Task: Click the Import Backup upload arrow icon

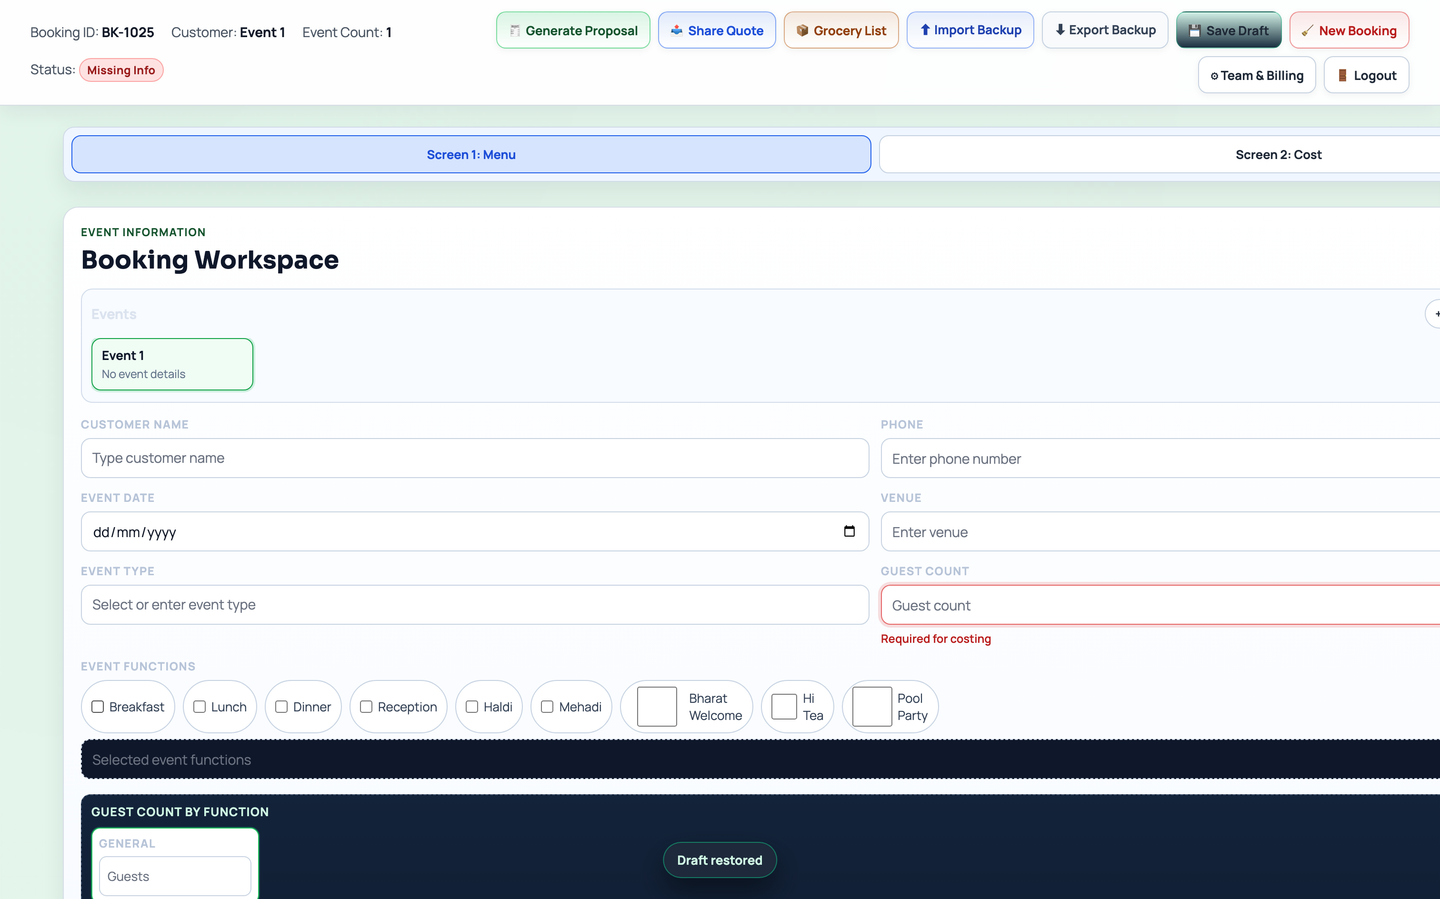Action: click(x=926, y=30)
